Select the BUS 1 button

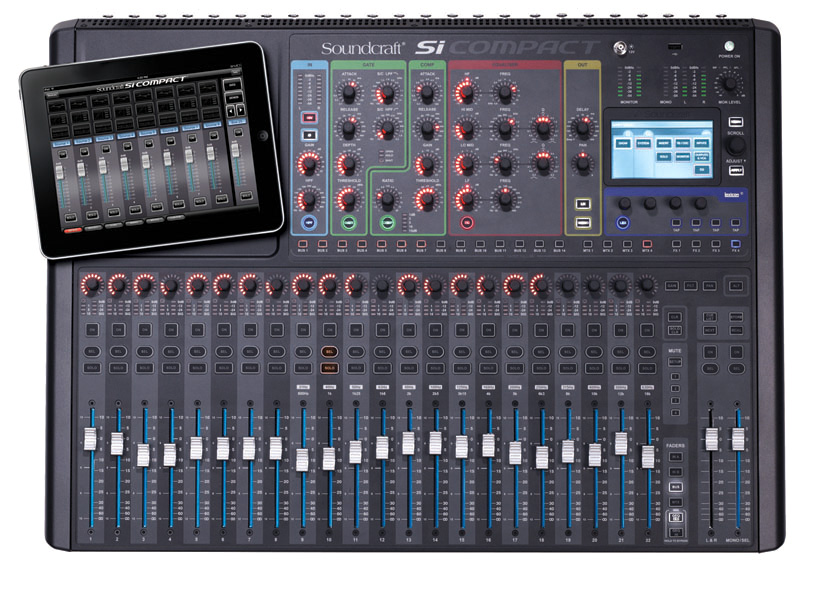tap(303, 244)
